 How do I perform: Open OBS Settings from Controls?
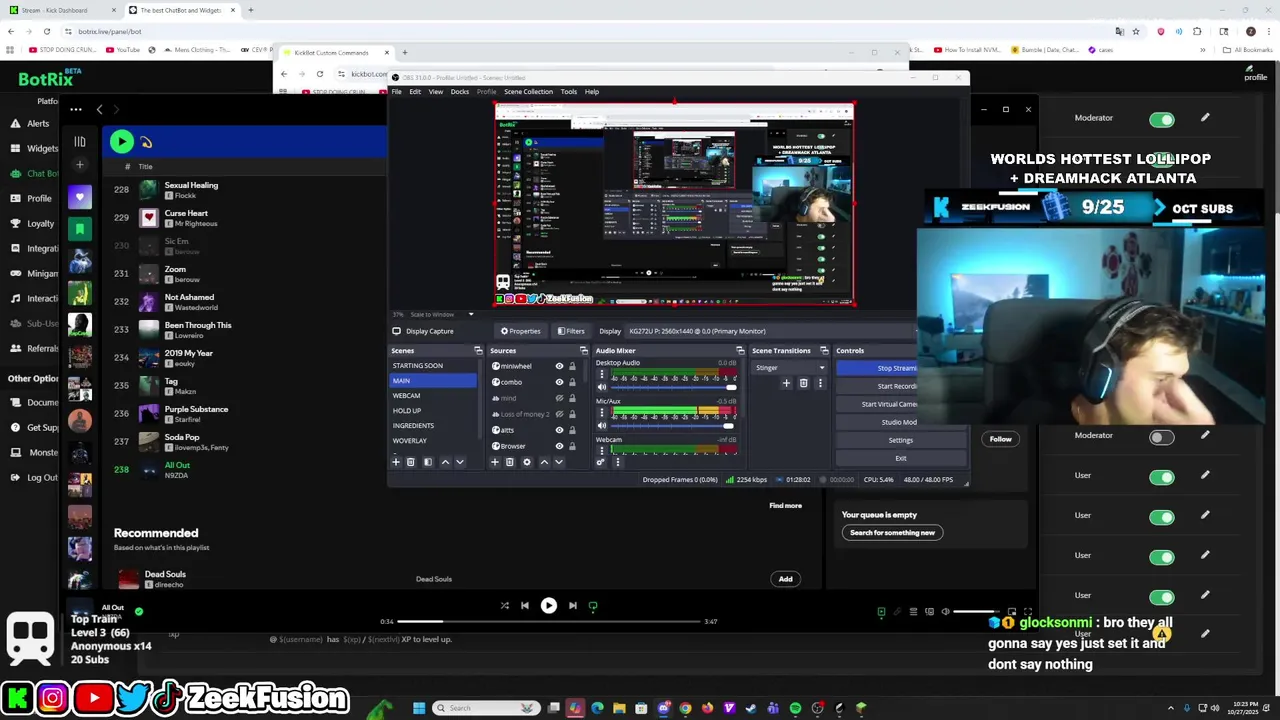click(900, 440)
